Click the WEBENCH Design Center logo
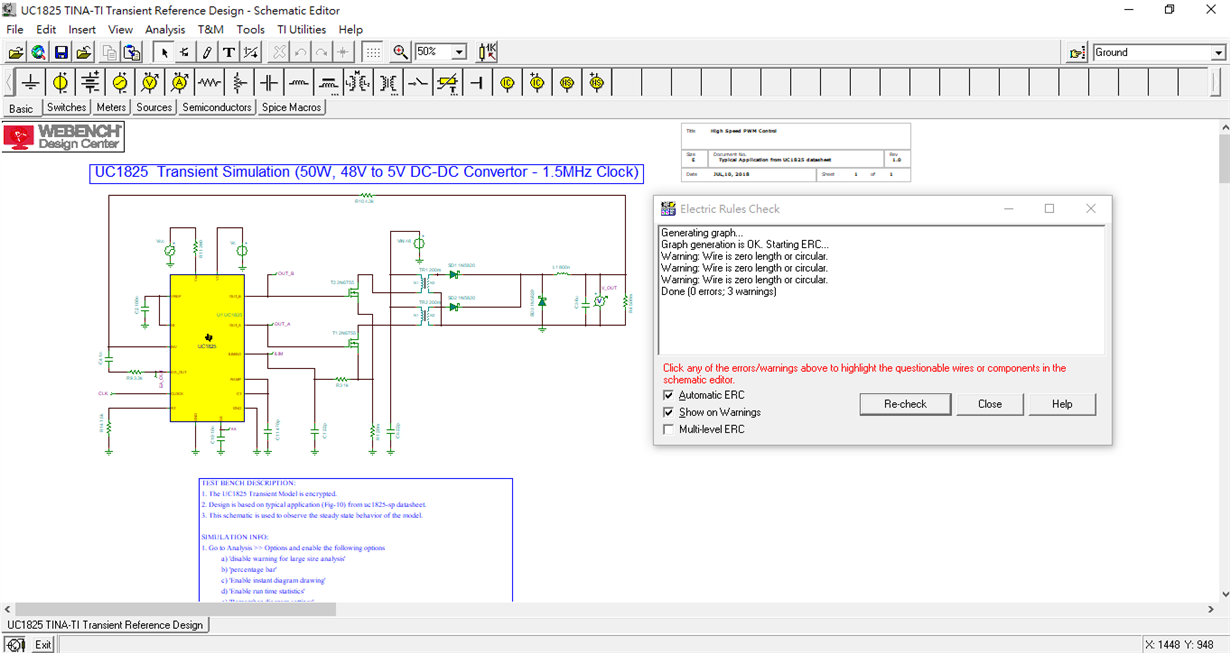Image resolution: width=1230 pixels, height=653 pixels. pos(63,137)
